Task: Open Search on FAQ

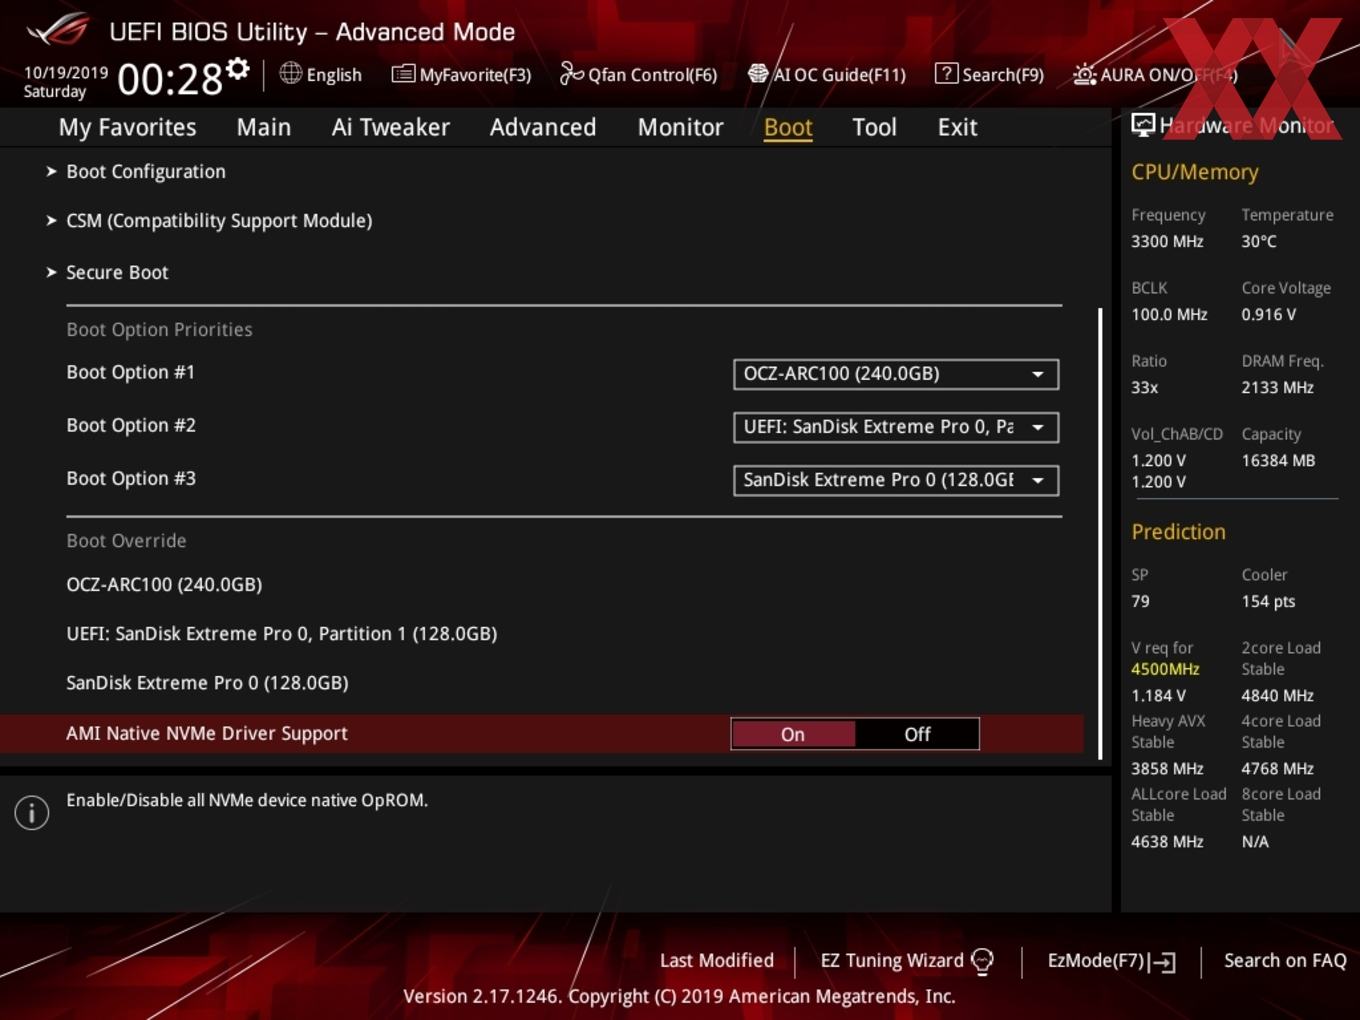Action: (1285, 961)
